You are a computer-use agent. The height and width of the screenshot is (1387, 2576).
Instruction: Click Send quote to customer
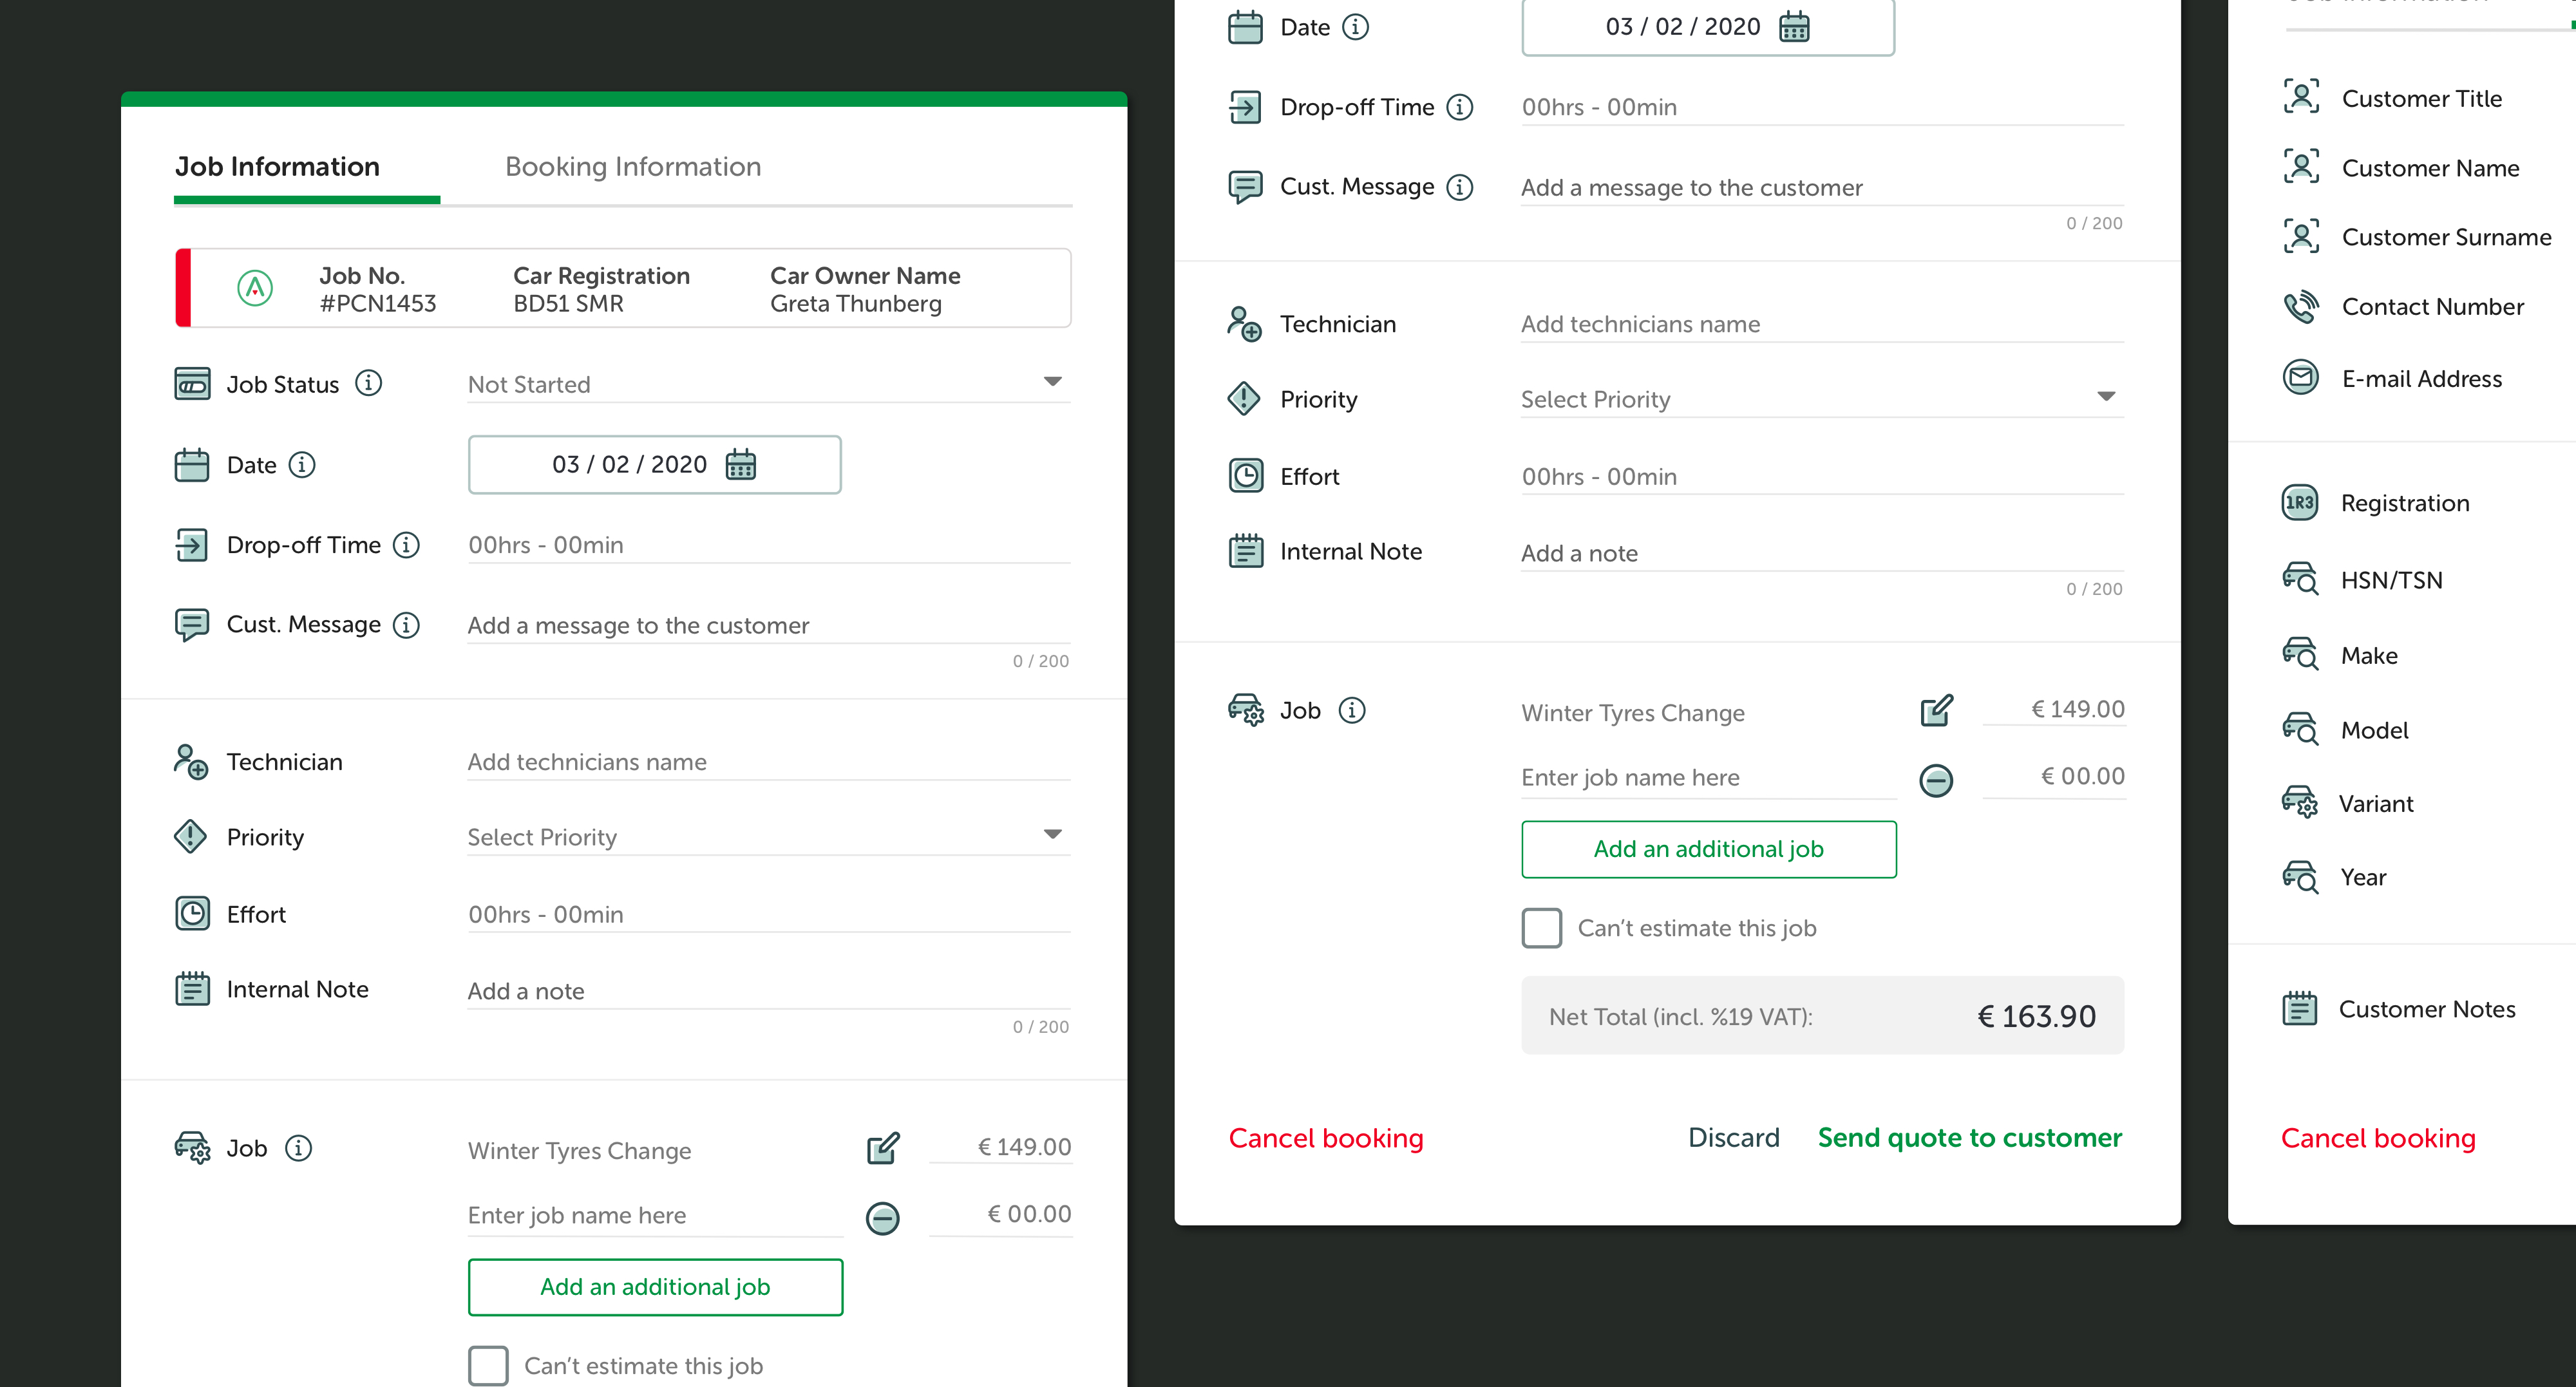pyautogui.click(x=1970, y=1138)
